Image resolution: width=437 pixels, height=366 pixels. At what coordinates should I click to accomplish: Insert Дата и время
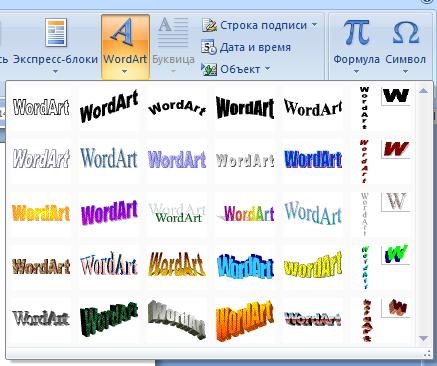tap(246, 47)
